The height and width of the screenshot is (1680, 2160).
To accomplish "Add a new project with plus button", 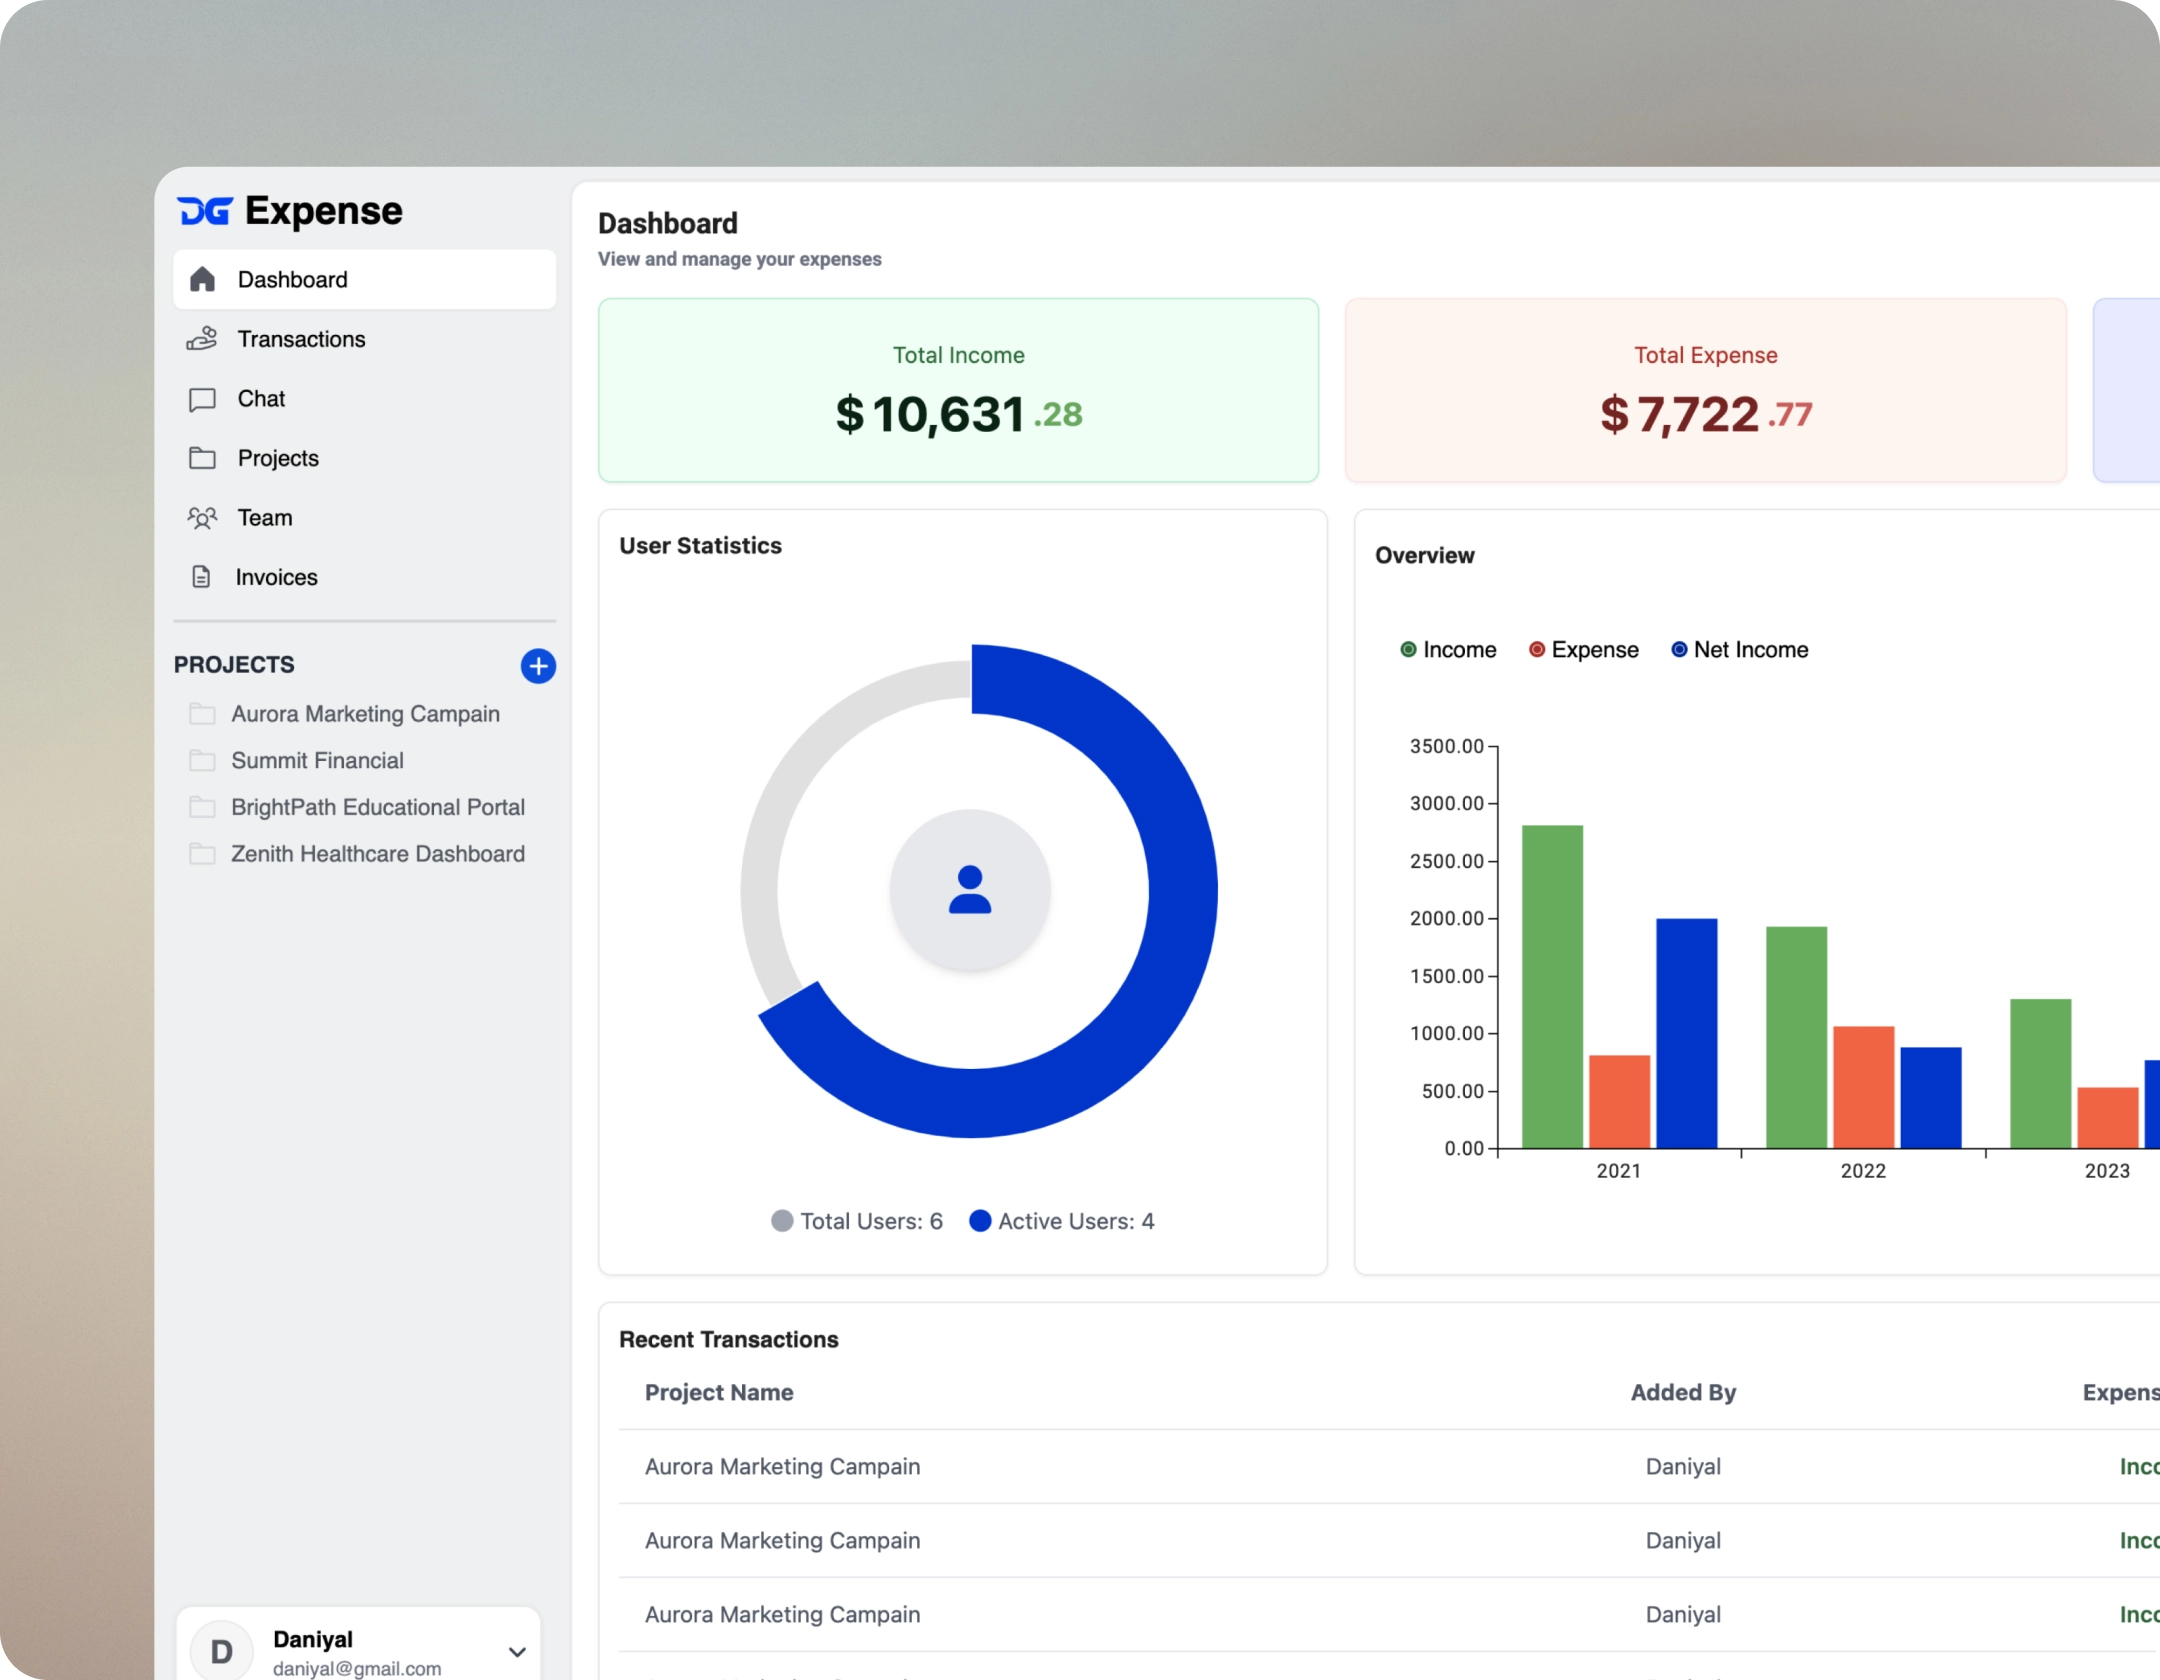I will [x=538, y=666].
